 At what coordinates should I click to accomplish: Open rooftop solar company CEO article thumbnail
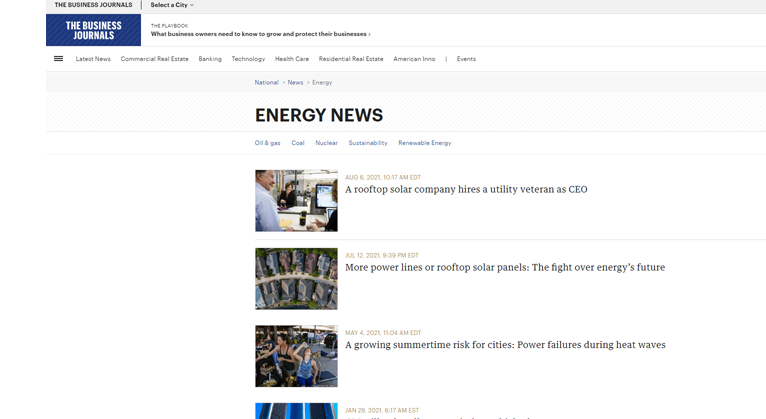tap(296, 201)
